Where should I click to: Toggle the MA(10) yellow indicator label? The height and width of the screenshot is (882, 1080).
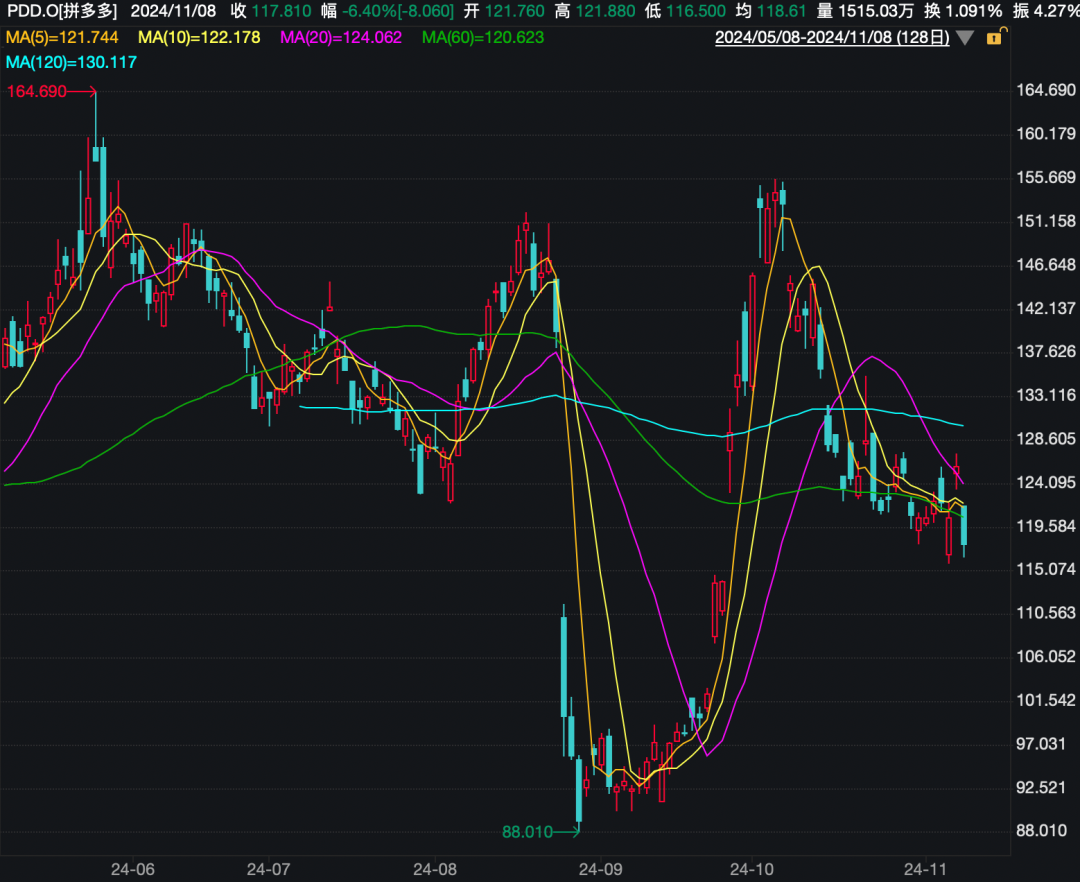[x=199, y=37]
